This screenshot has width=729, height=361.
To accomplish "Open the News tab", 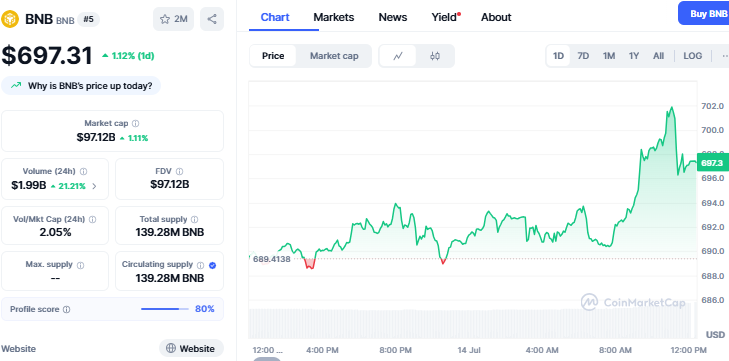I will click(x=392, y=17).
